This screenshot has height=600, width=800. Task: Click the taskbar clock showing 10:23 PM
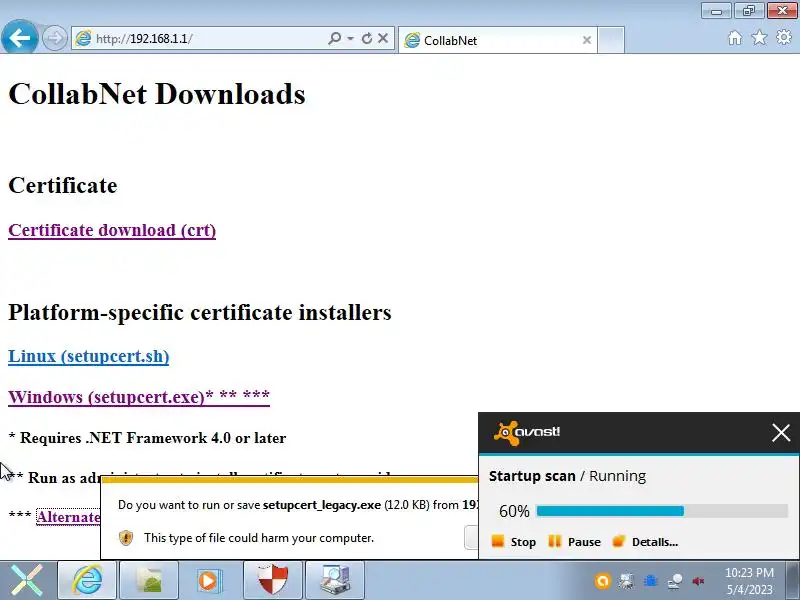[749, 581]
